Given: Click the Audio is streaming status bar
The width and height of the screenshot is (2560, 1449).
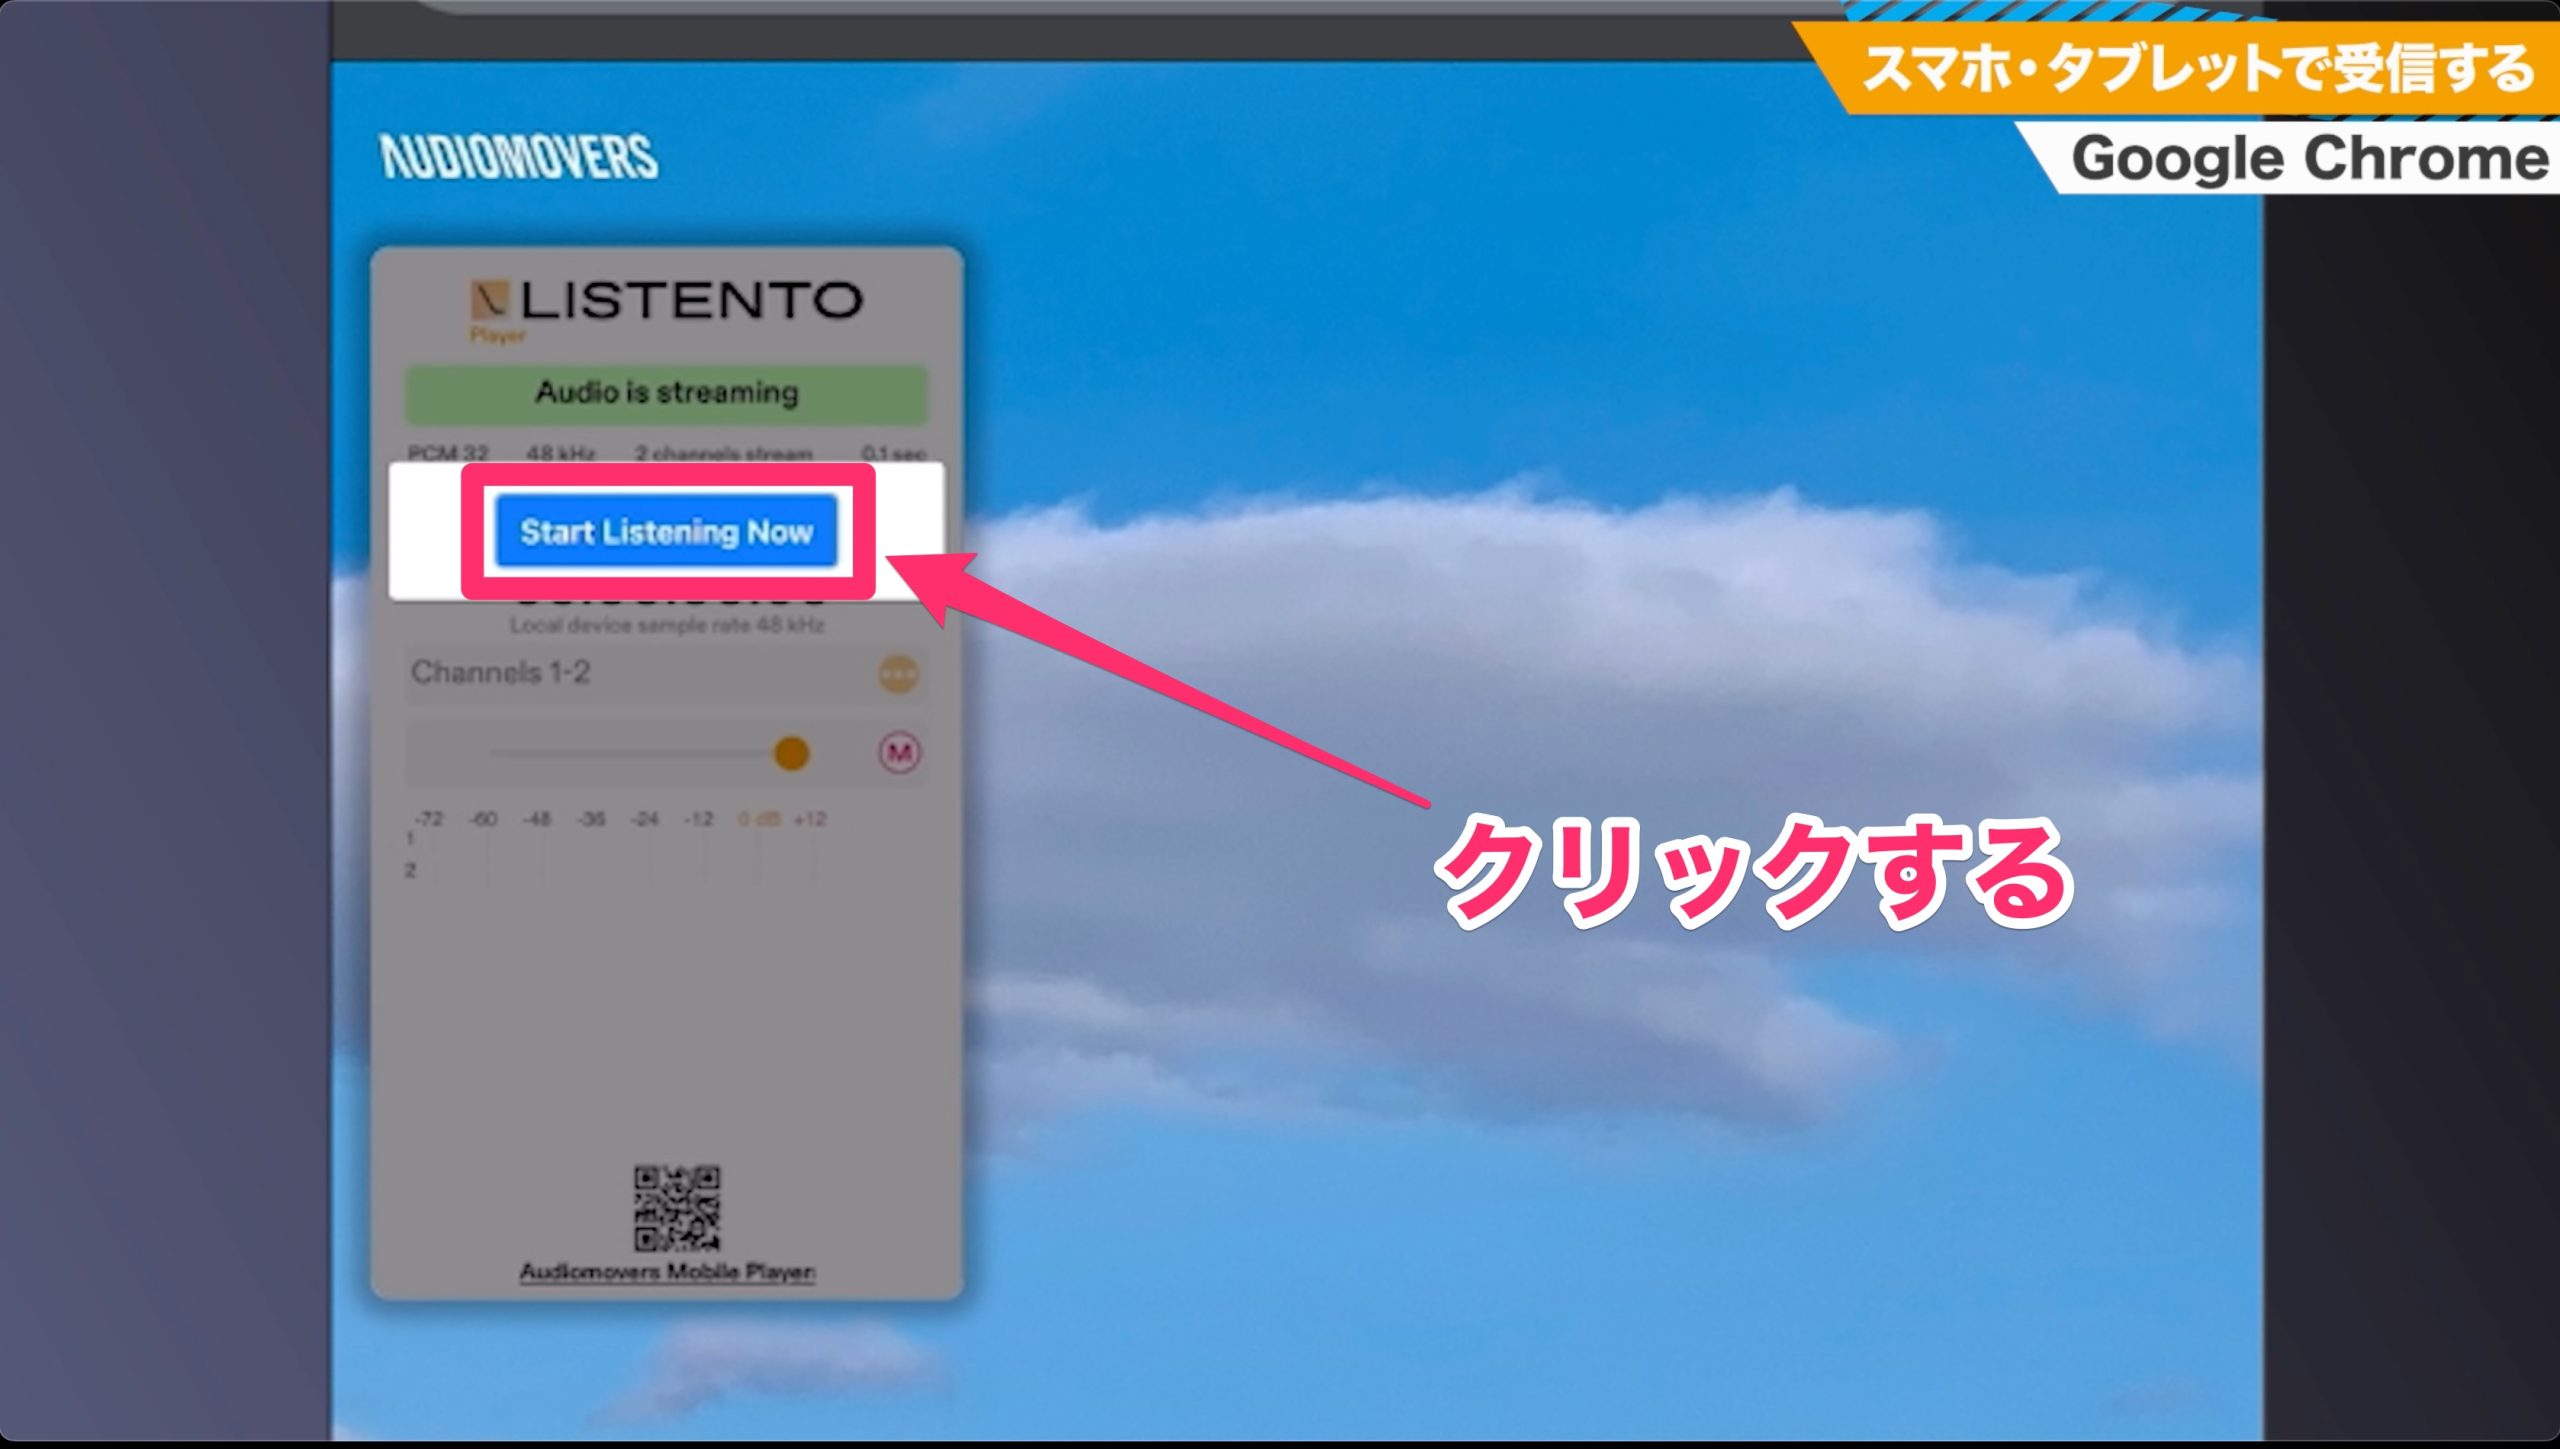Looking at the screenshot, I should (666, 393).
